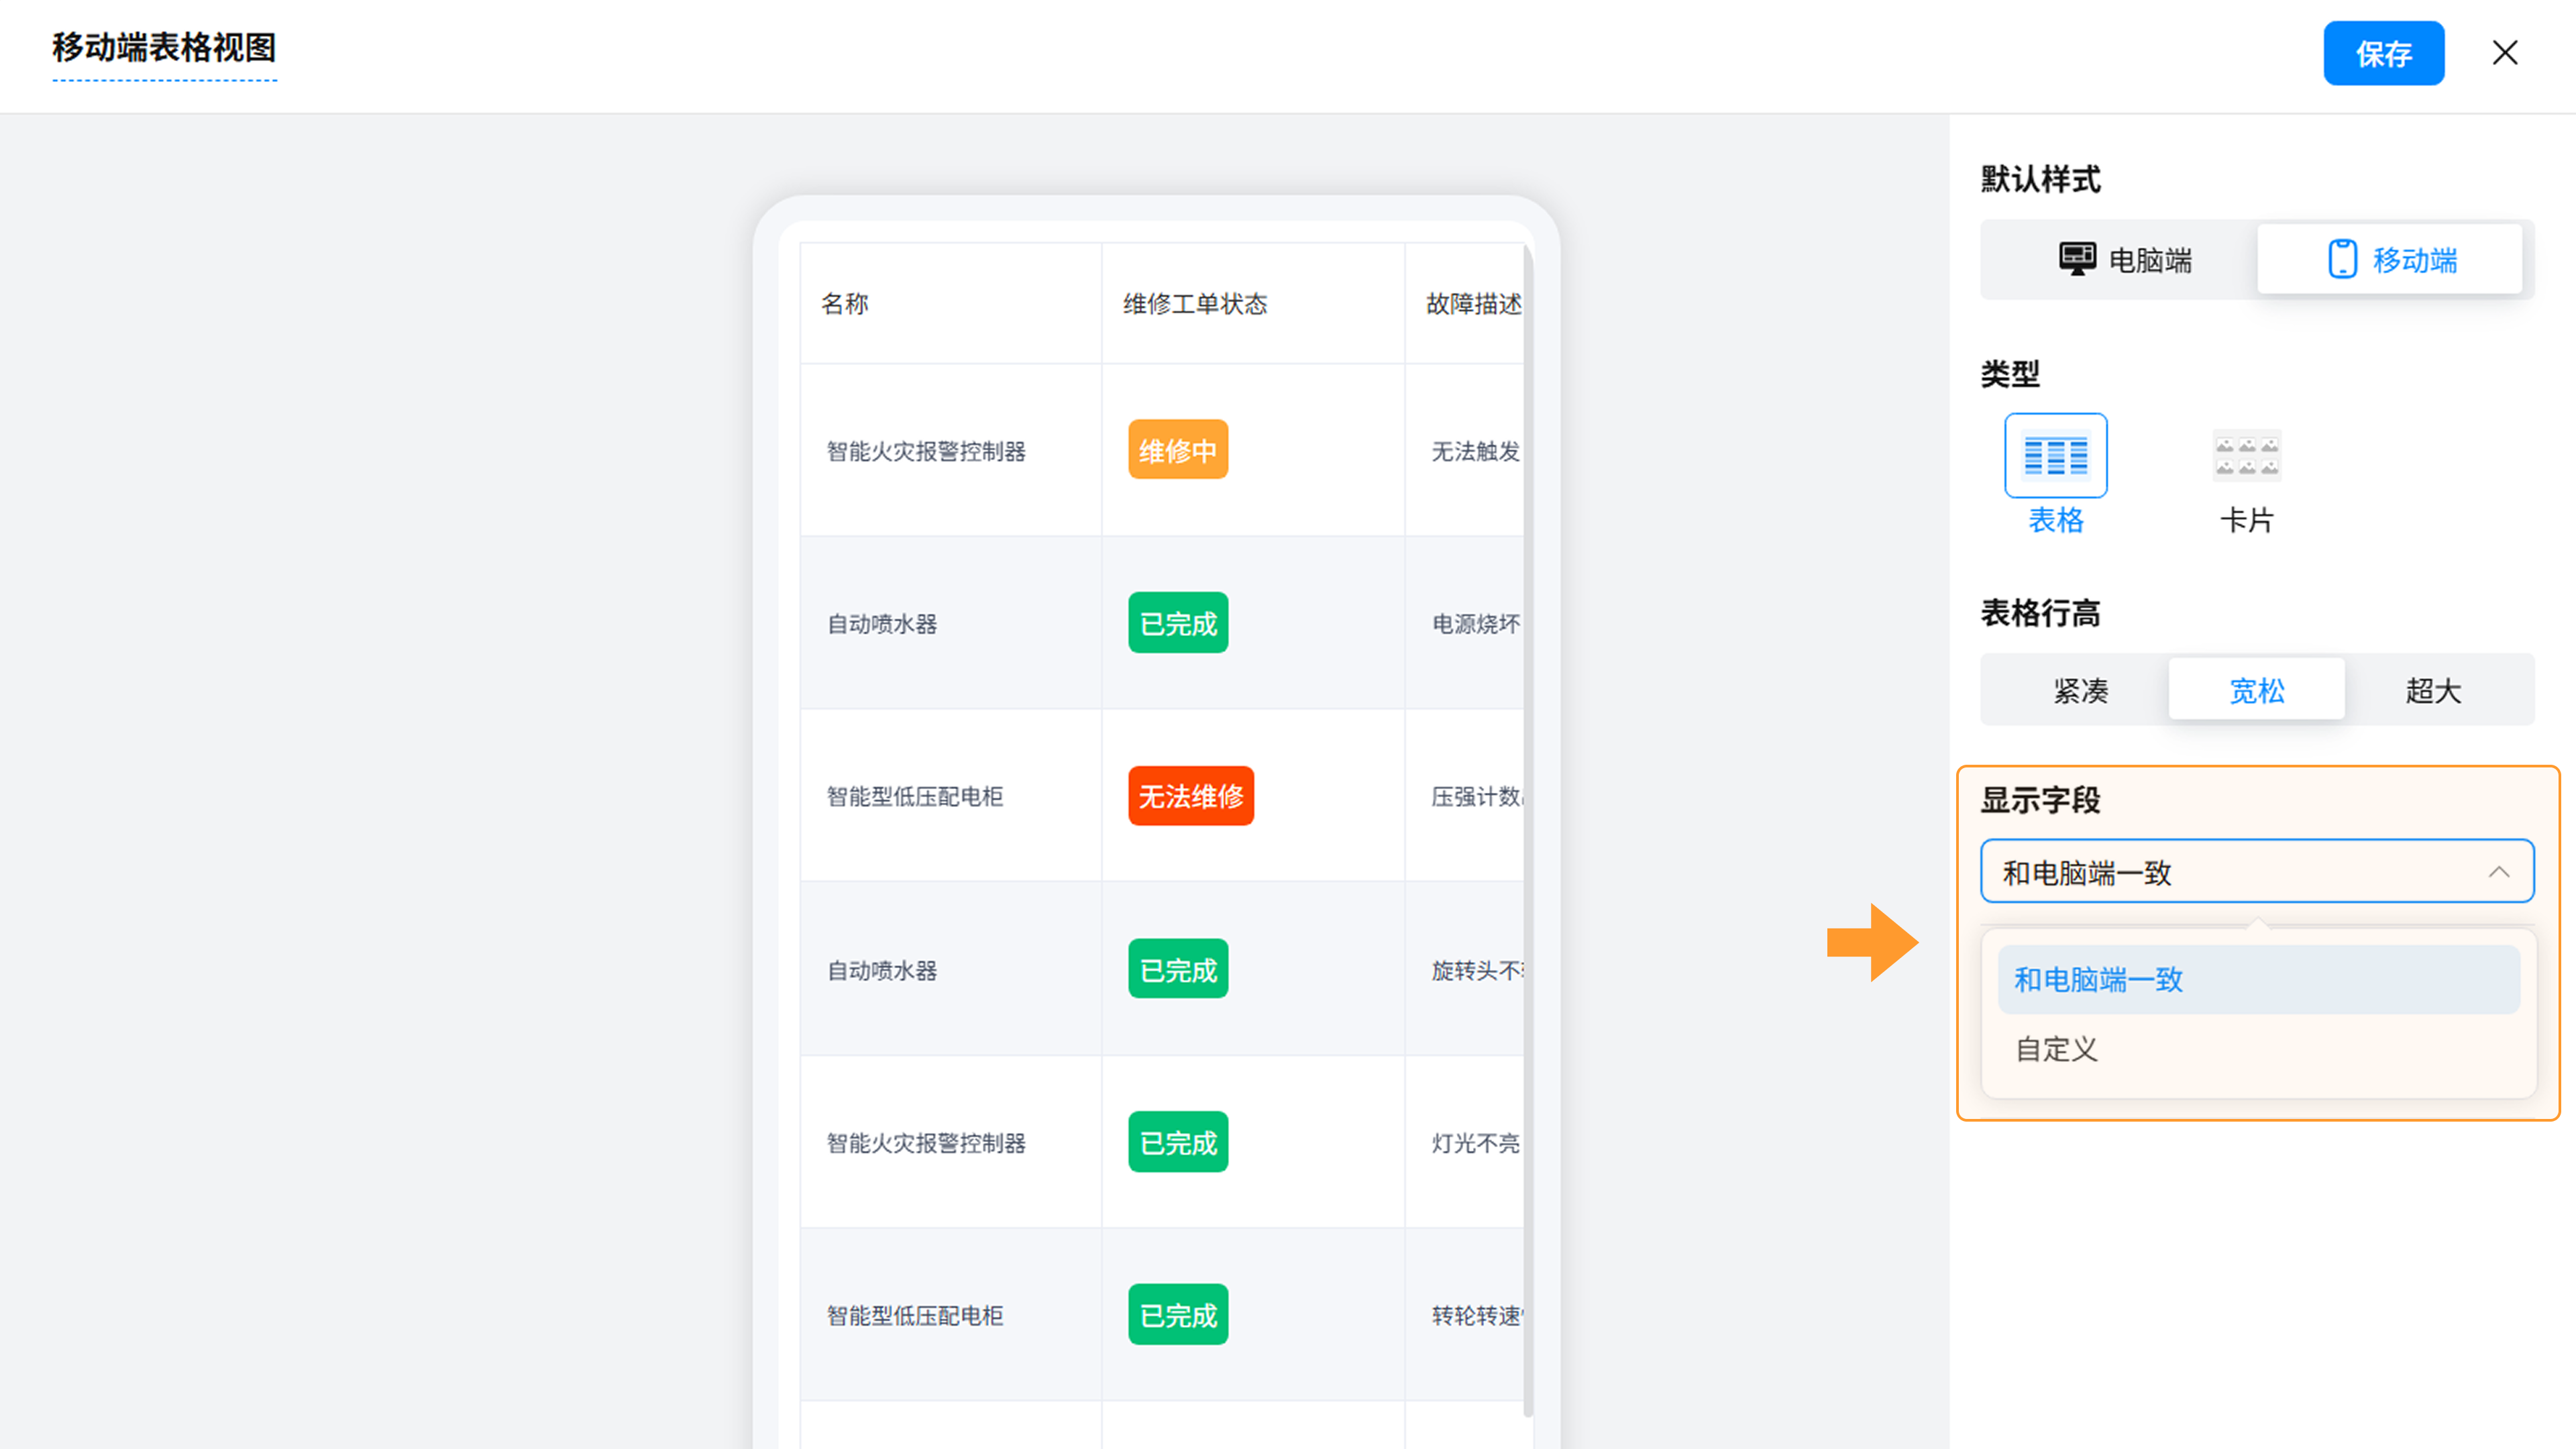
Task: Set row height to 宽松
Action: point(2256,690)
